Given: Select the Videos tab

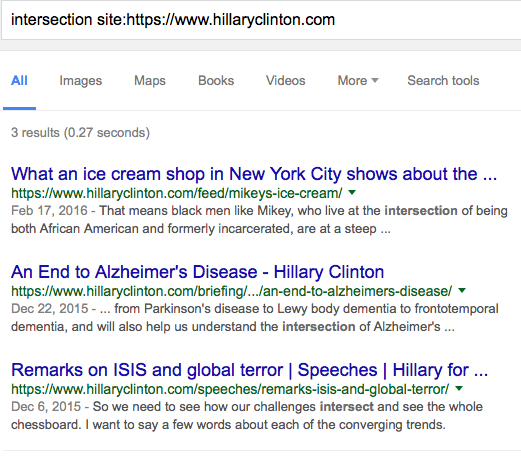Looking at the screenshot, I should pos(286,81).
